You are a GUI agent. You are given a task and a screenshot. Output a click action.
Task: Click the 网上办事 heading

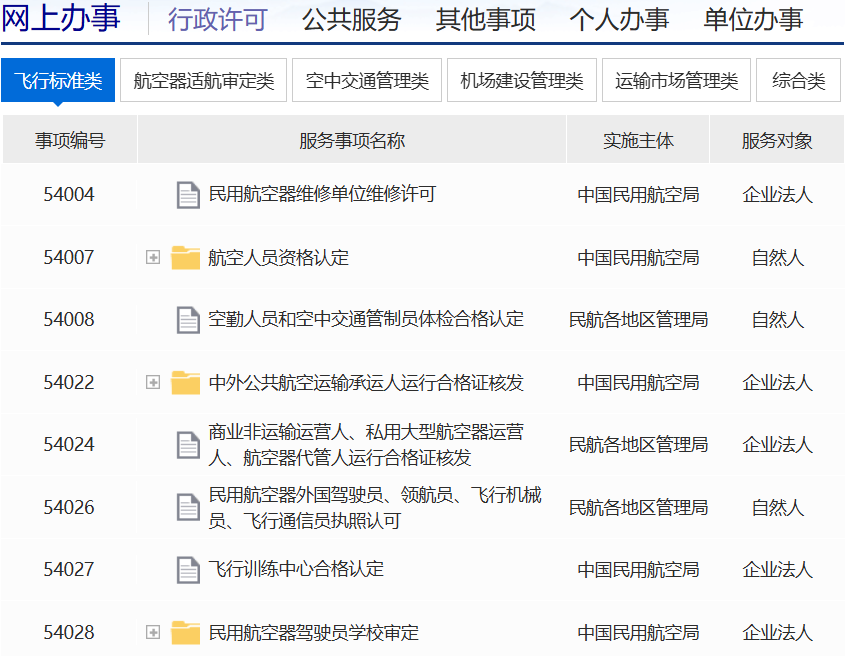click(61, 18)
